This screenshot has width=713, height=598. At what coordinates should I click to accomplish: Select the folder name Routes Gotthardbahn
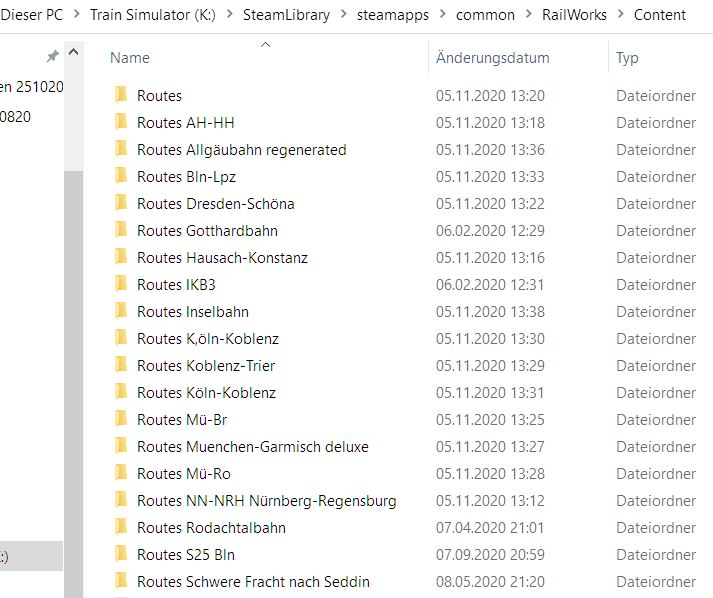[207, 231]
